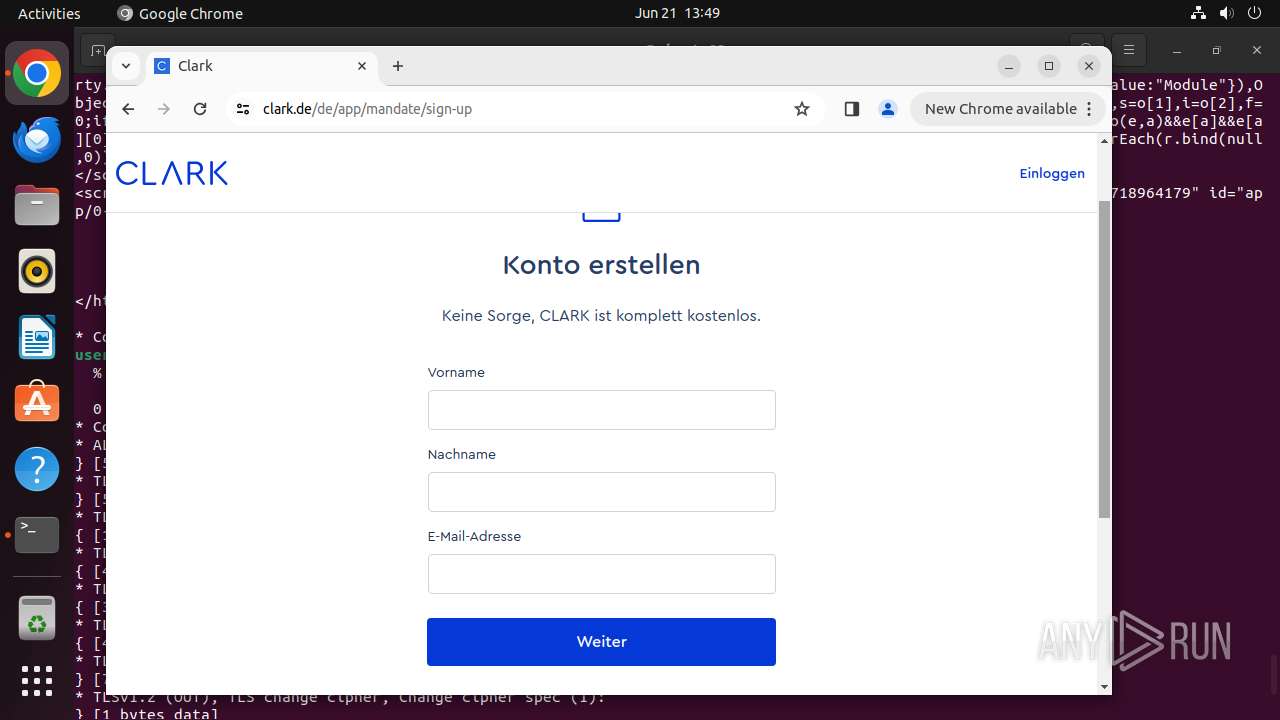1280x720 pixels.
Task: Click the Konto erstellen heading
Action: pos(601,265)
